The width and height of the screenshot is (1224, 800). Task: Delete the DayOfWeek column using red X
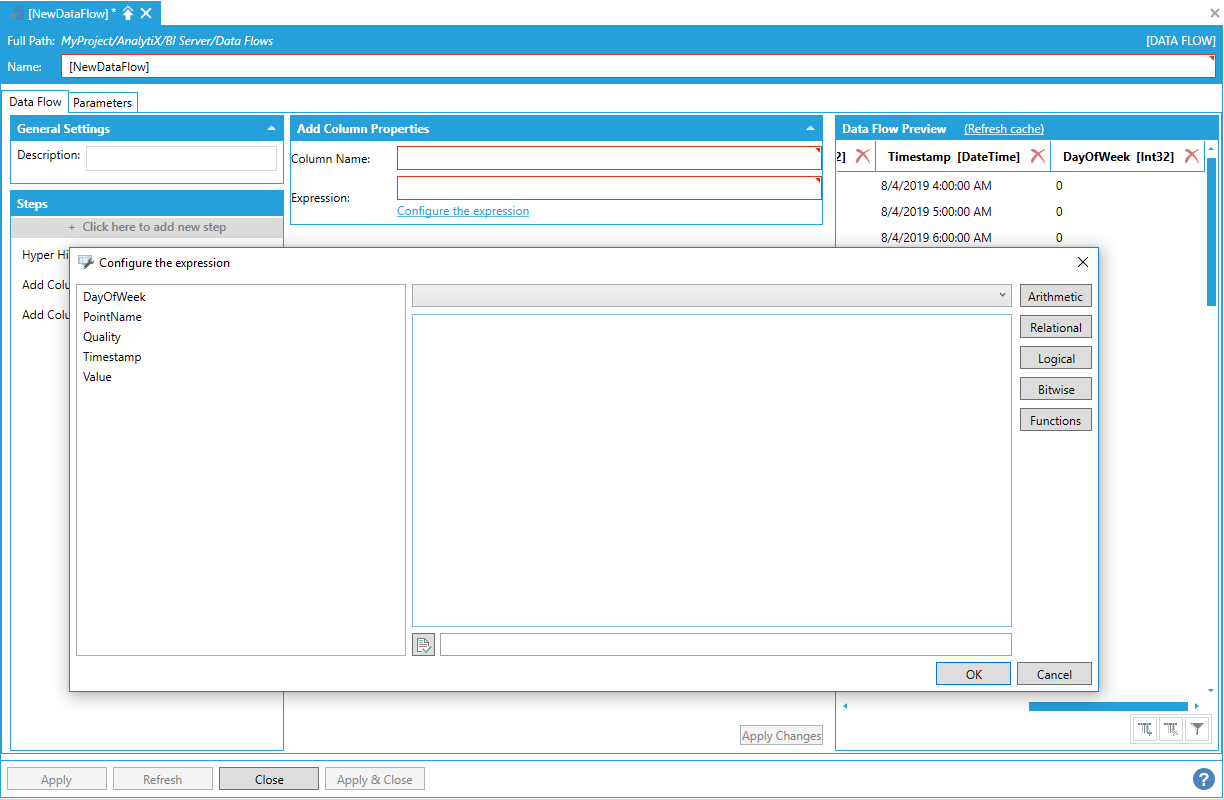pos(1191,156)
